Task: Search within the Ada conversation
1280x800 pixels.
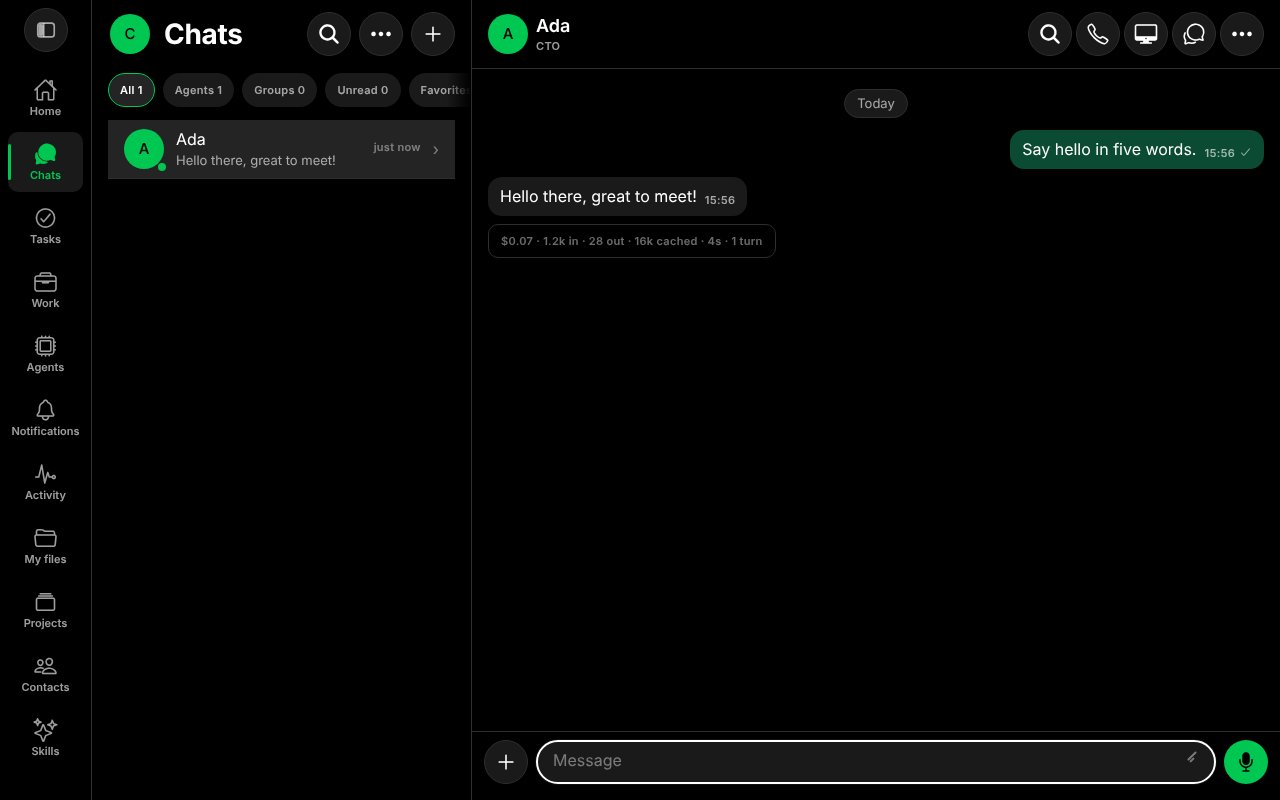Action: click(1050, 34)
